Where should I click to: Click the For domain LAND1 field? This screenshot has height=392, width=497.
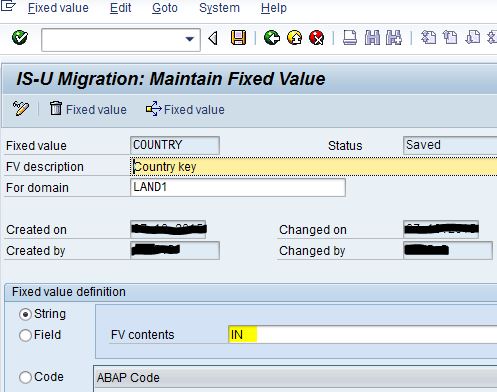238,187
